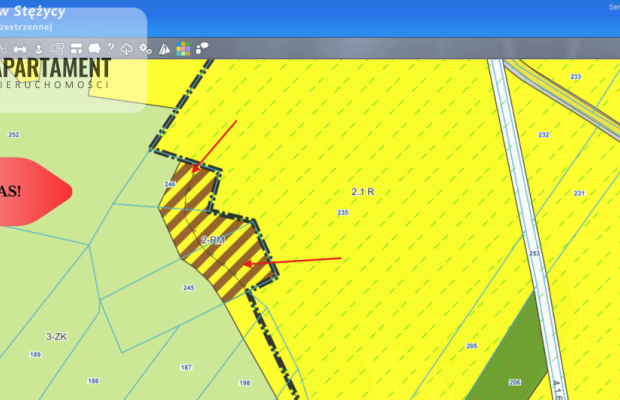Screen dimensions: 620x400
Task: Open settings with the gears icon
Action: pos(146,48)
